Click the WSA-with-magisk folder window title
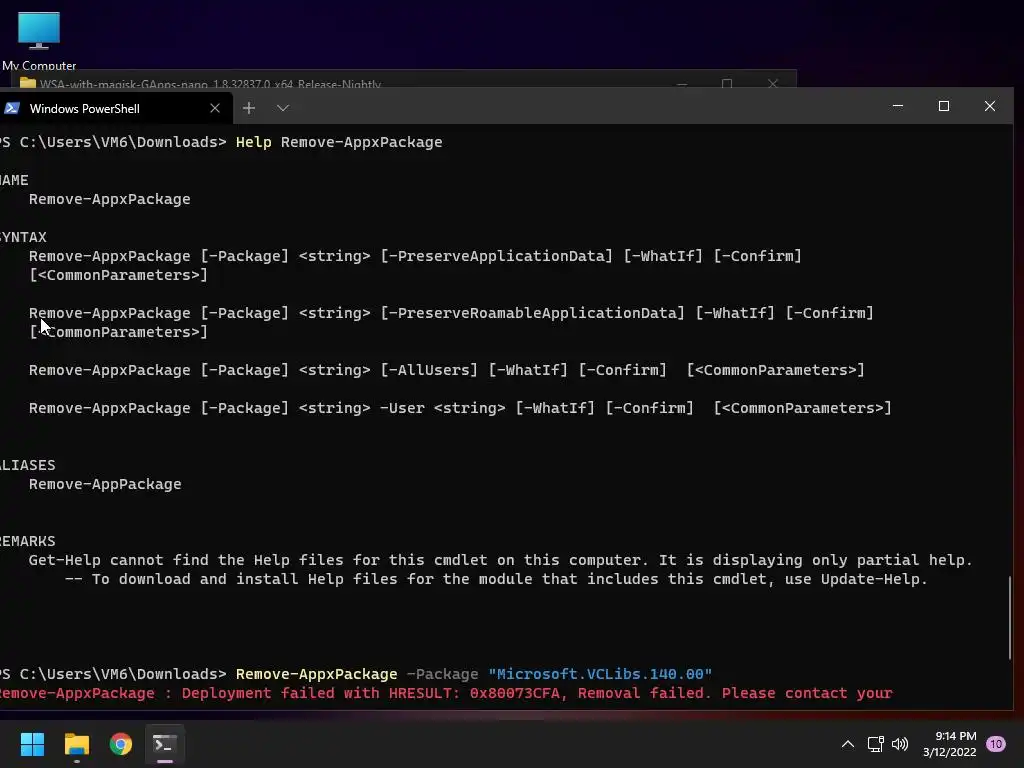Screen dimensions: 1024x768 click(x=210, y=84)
